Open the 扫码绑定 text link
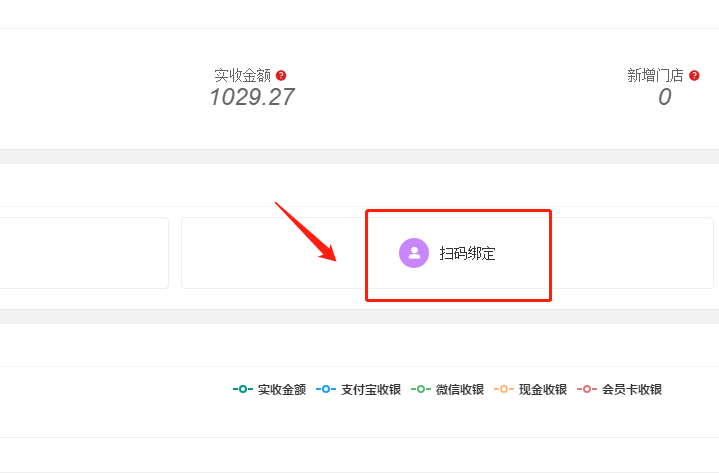The height and width of the screenshot is (473, 719). tap(467, 253)
